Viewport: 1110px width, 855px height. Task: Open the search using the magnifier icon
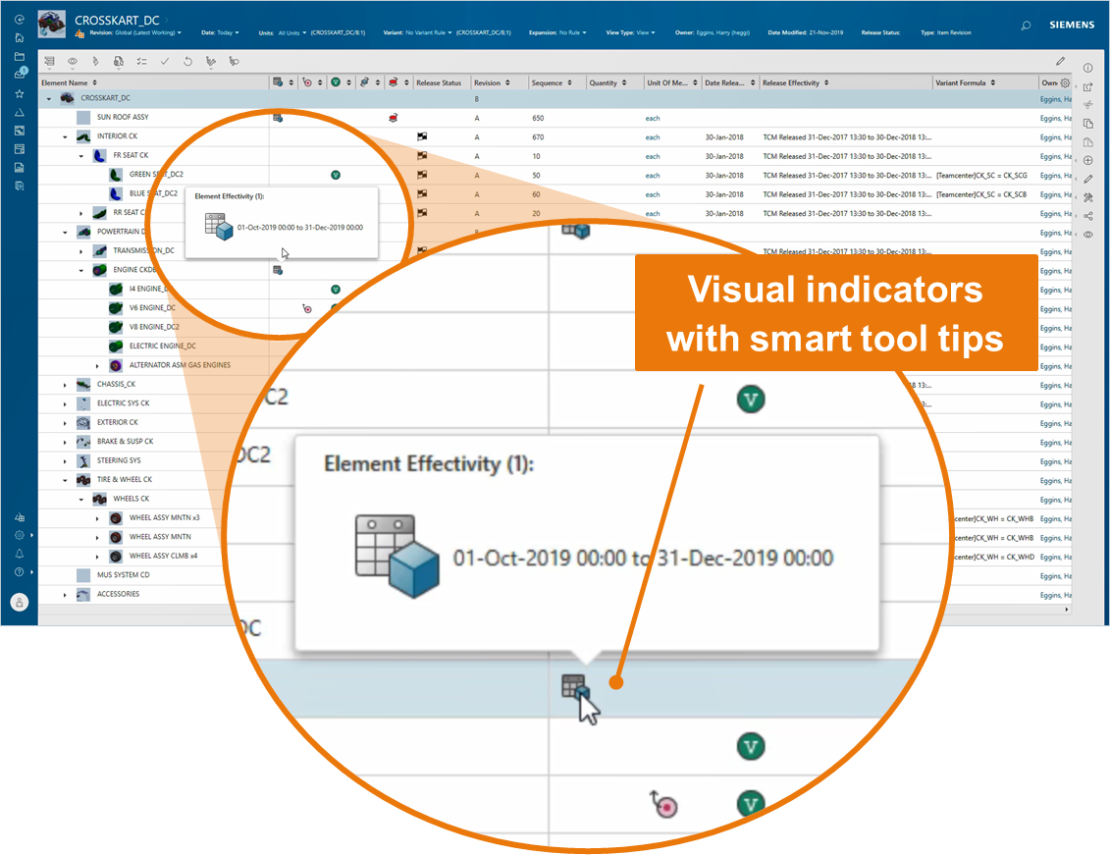click(x=1026, y=25)
